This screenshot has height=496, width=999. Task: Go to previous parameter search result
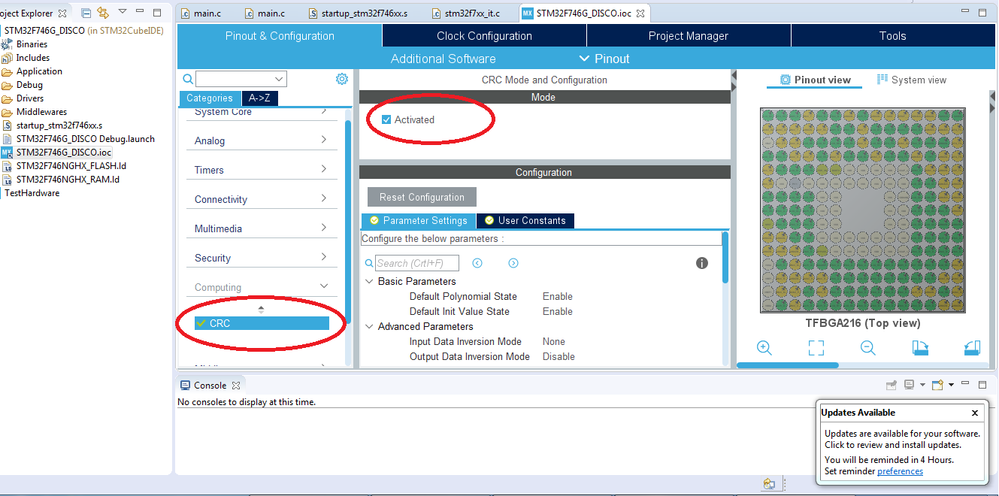pyautogui.click(x=477, y=263)
